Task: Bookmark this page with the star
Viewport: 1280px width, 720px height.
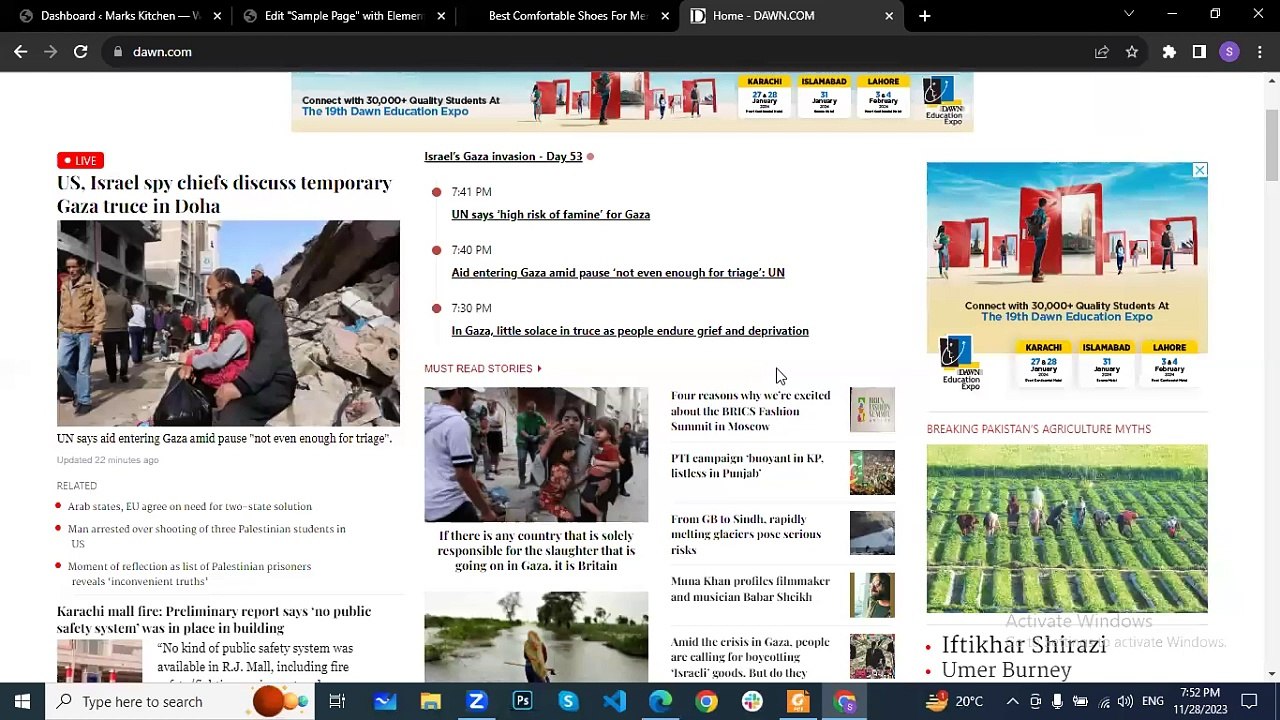Action: (x=1132, y=52)
